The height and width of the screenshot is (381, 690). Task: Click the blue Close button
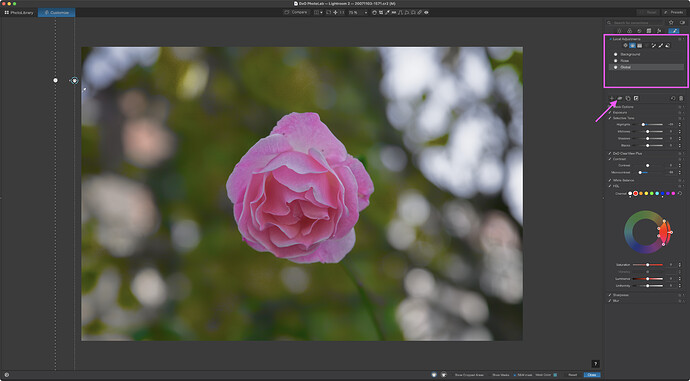(592, 375)
